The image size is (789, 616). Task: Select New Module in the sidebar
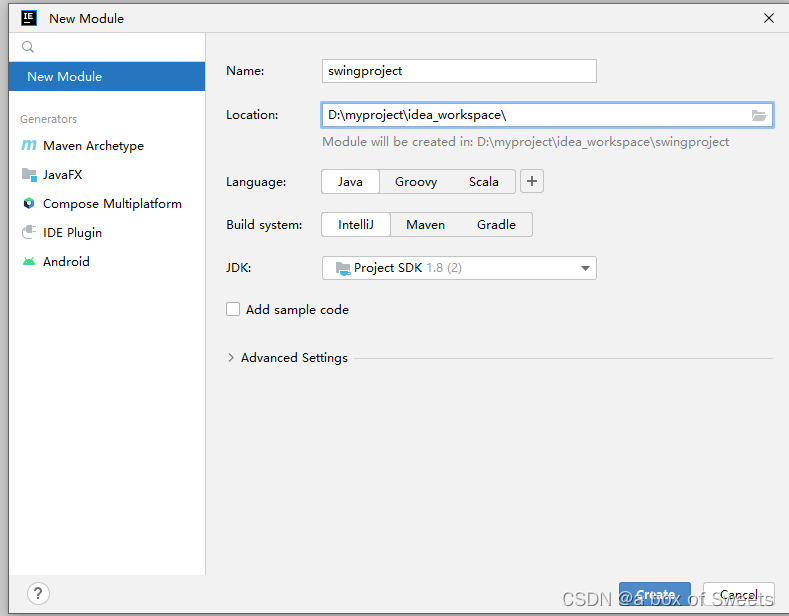click(107, 76)
